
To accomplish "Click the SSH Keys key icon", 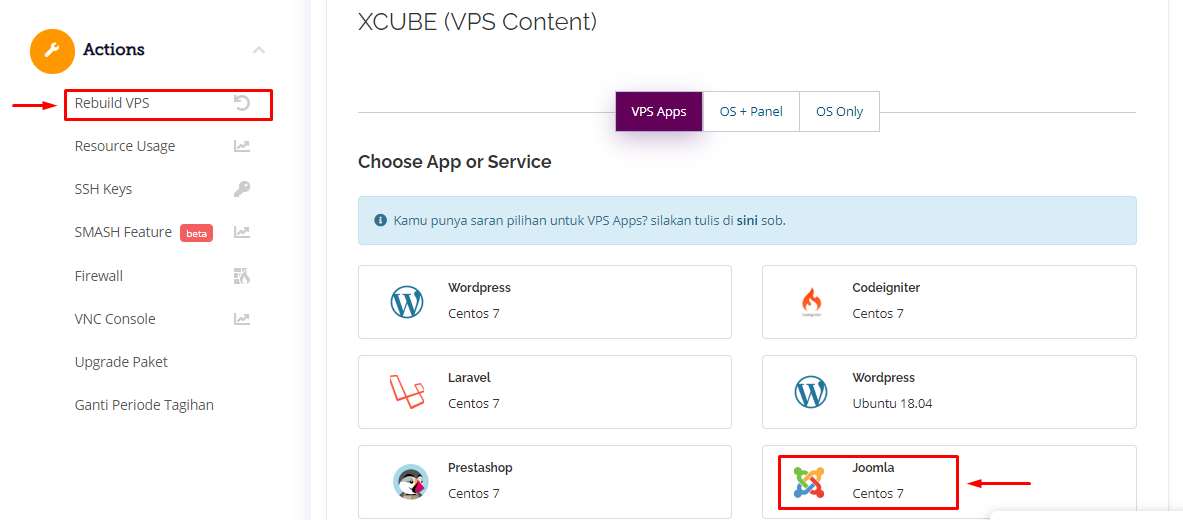I will tap(241, 189).
